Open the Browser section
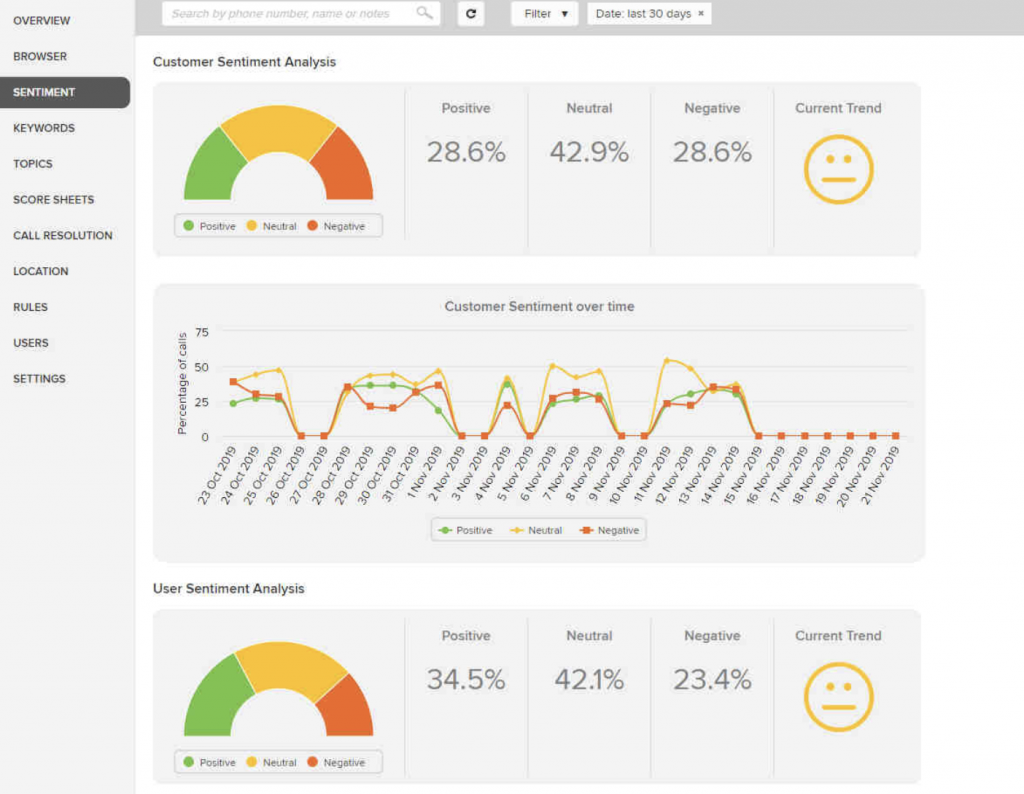The image size is (1024, 794). tap(40, 57)
